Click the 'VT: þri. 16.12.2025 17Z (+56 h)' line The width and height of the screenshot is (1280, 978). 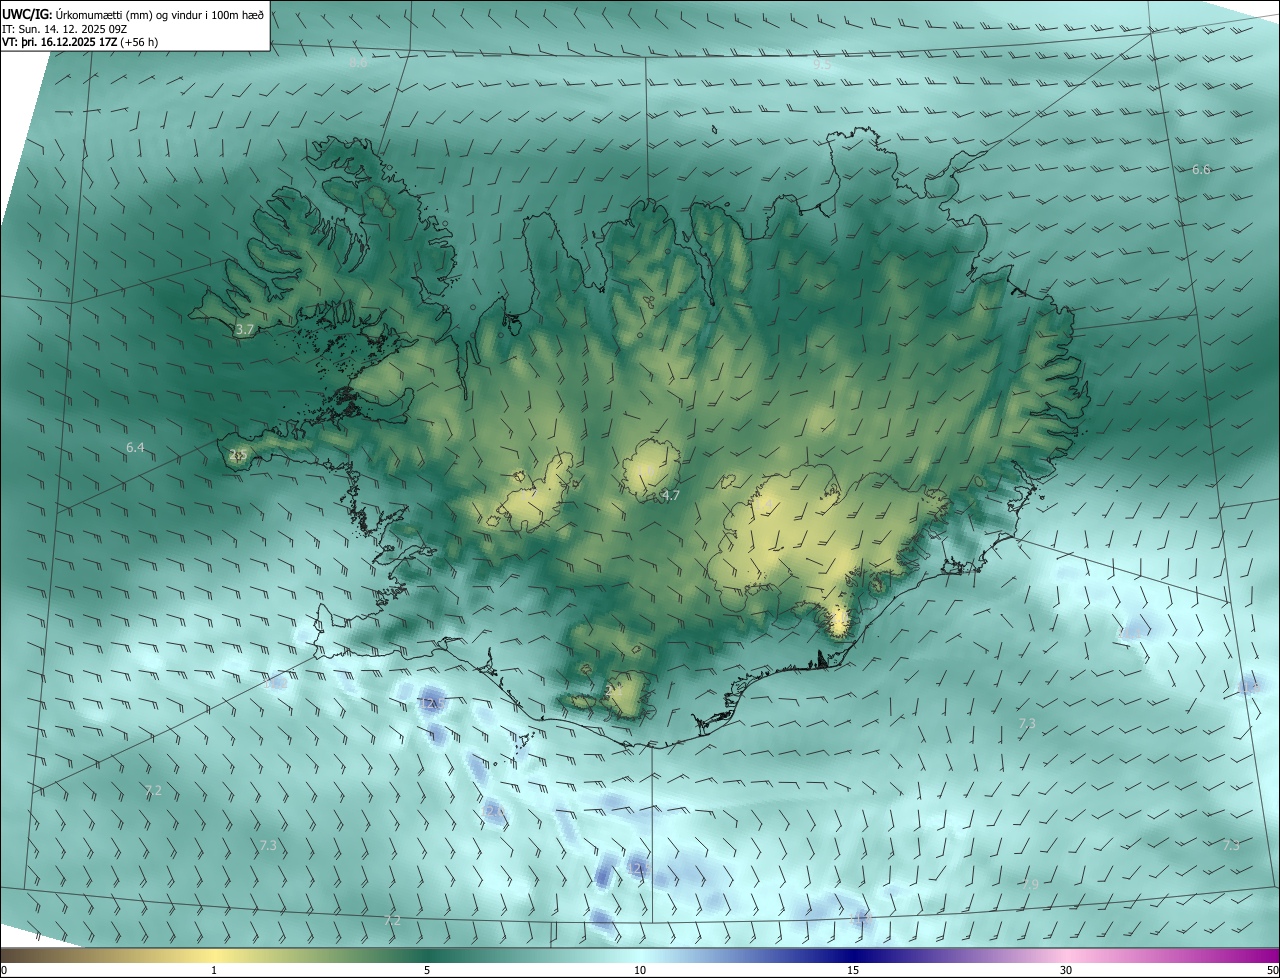click(x=80, y=42)
